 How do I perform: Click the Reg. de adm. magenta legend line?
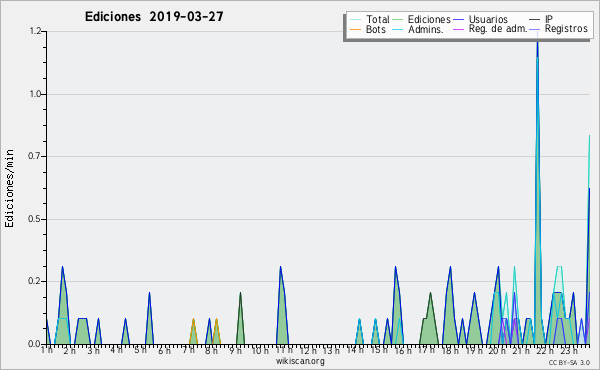coord(458,29)
